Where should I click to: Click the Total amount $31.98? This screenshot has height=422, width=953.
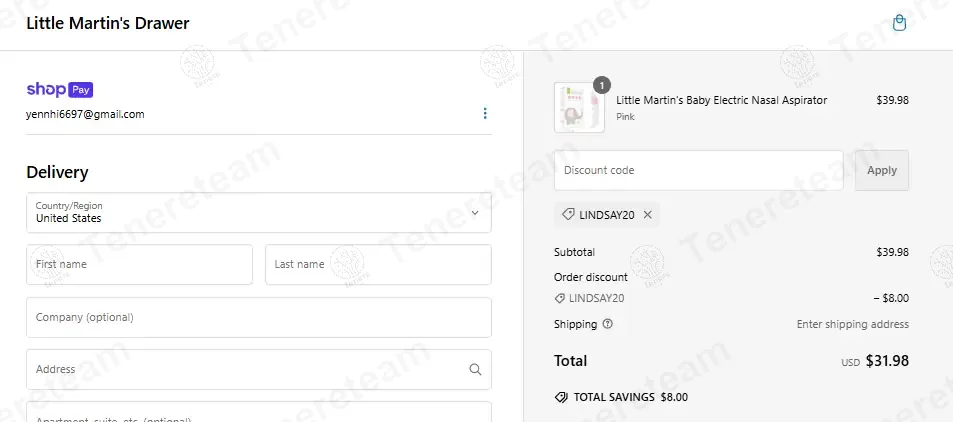click(x=887, y=361)
